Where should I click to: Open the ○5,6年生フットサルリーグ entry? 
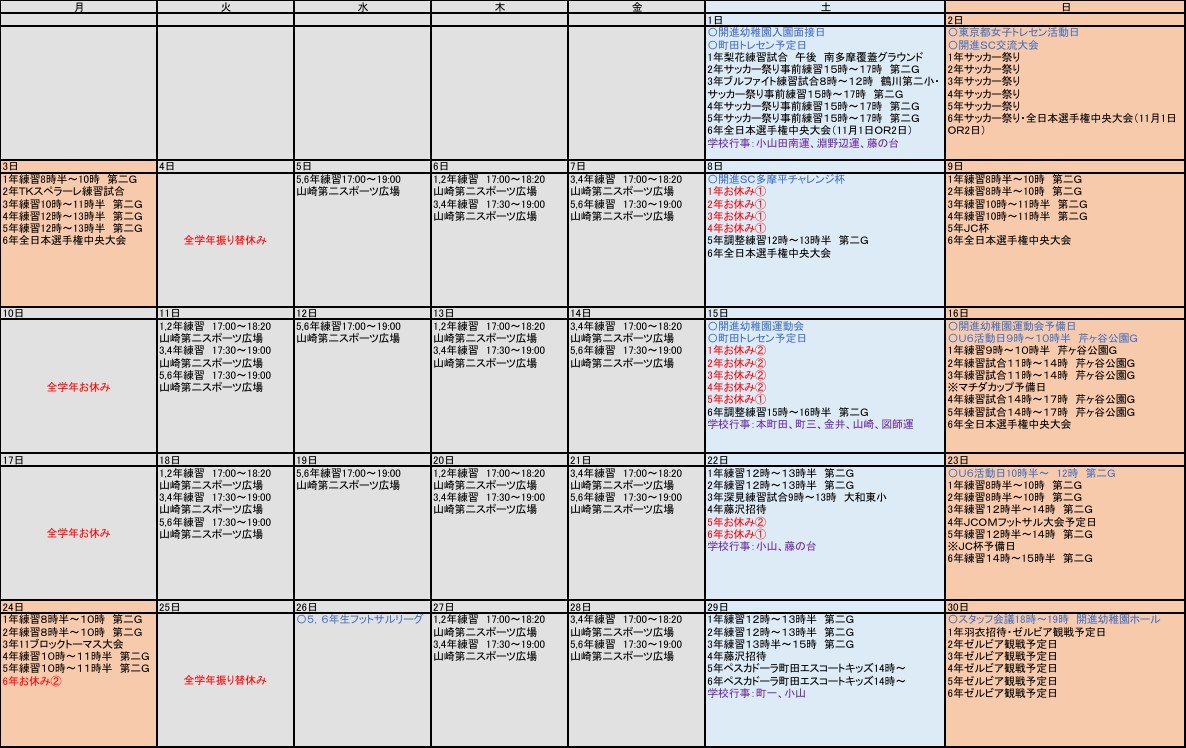tap(360, 620)
